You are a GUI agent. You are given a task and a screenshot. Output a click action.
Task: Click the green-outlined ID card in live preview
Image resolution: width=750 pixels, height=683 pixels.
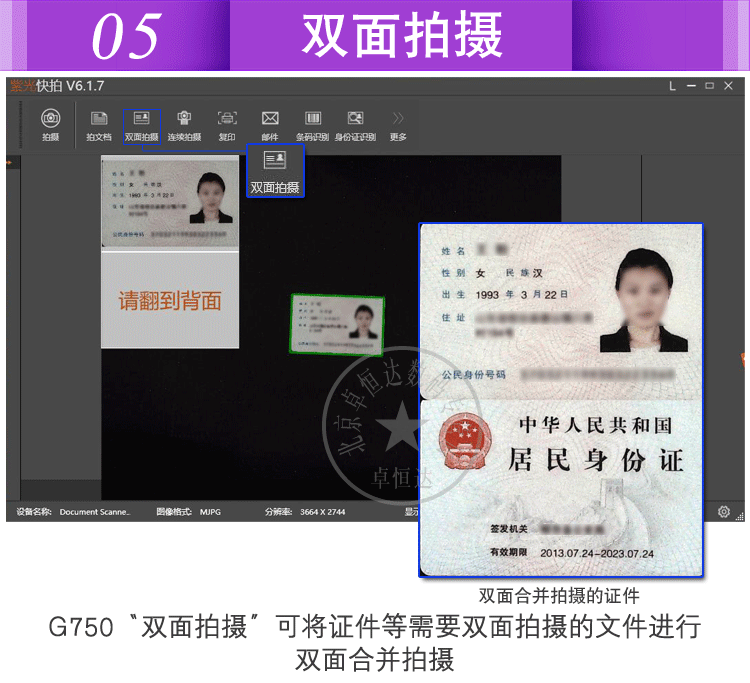(337, 325)
